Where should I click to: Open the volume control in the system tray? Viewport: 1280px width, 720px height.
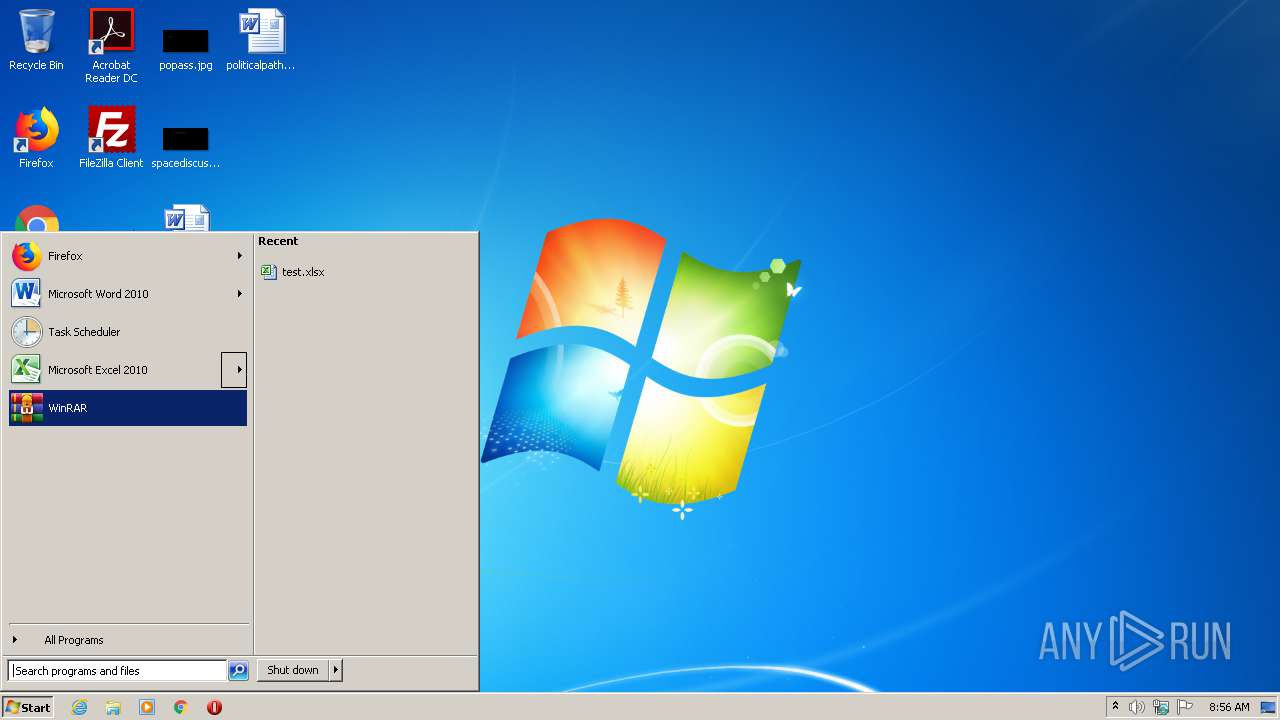(x=1137, y=707)
